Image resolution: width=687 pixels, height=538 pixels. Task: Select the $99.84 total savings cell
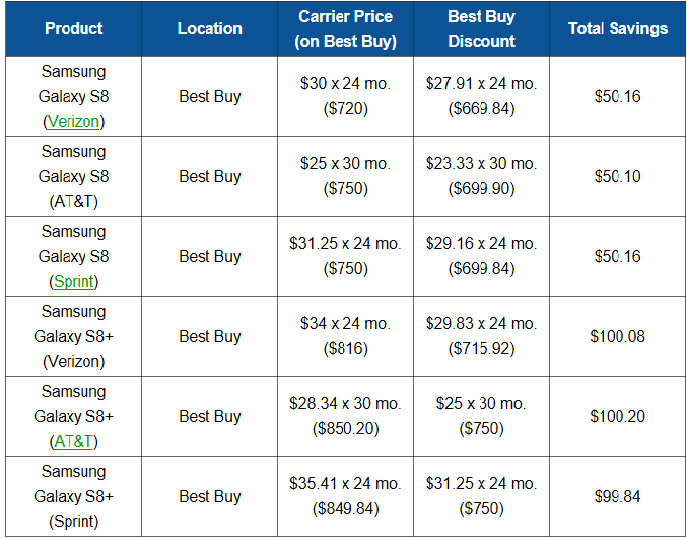click(617, 496)
